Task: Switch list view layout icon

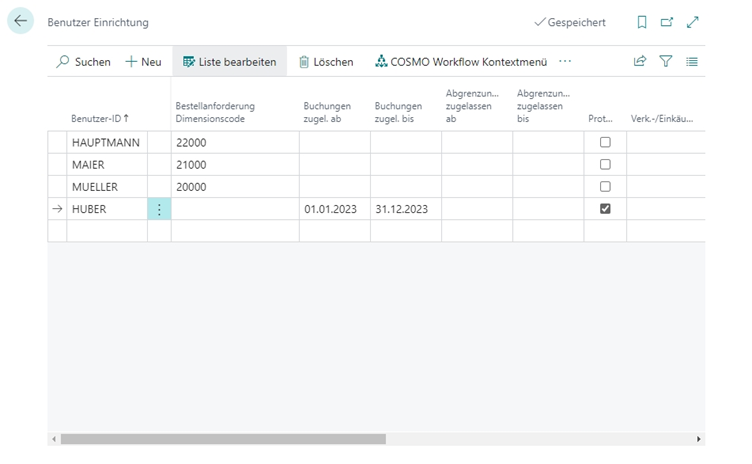Action: (692, 62)
